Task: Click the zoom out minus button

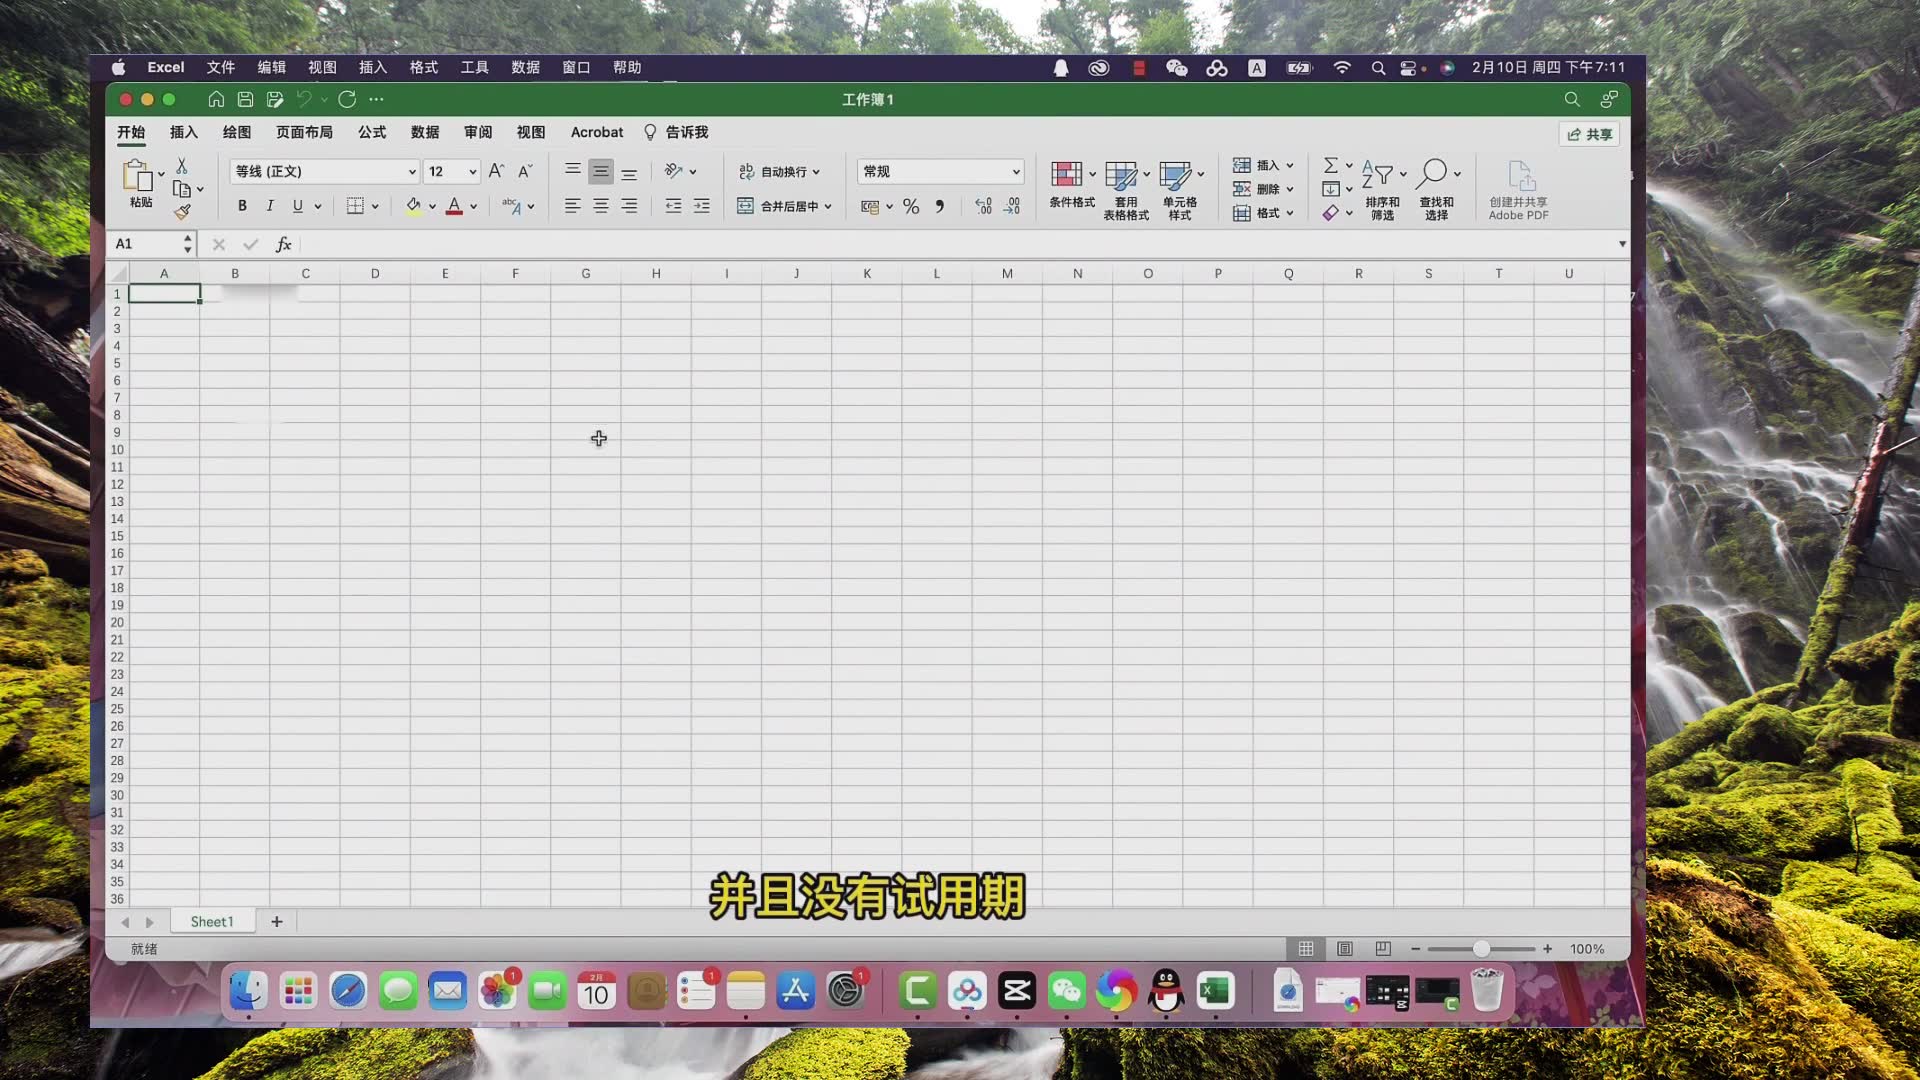Action: click(1415, 949)
